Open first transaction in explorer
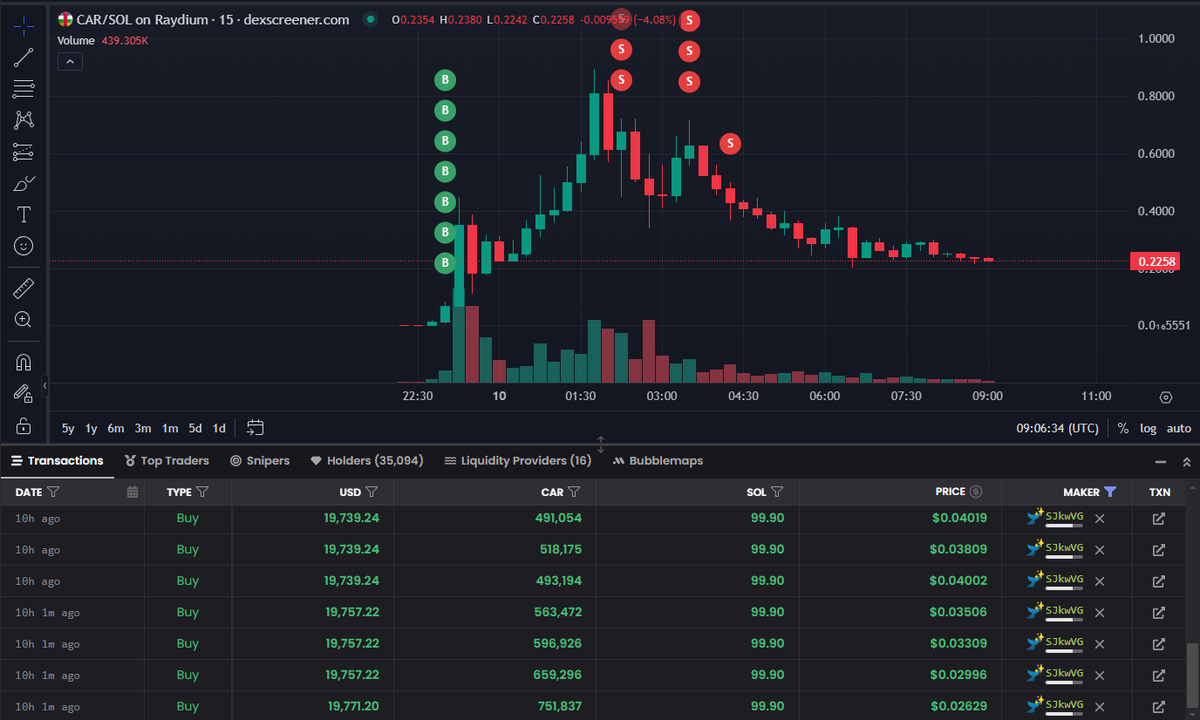The image size is (1200, 720). tap(1158, 518)
